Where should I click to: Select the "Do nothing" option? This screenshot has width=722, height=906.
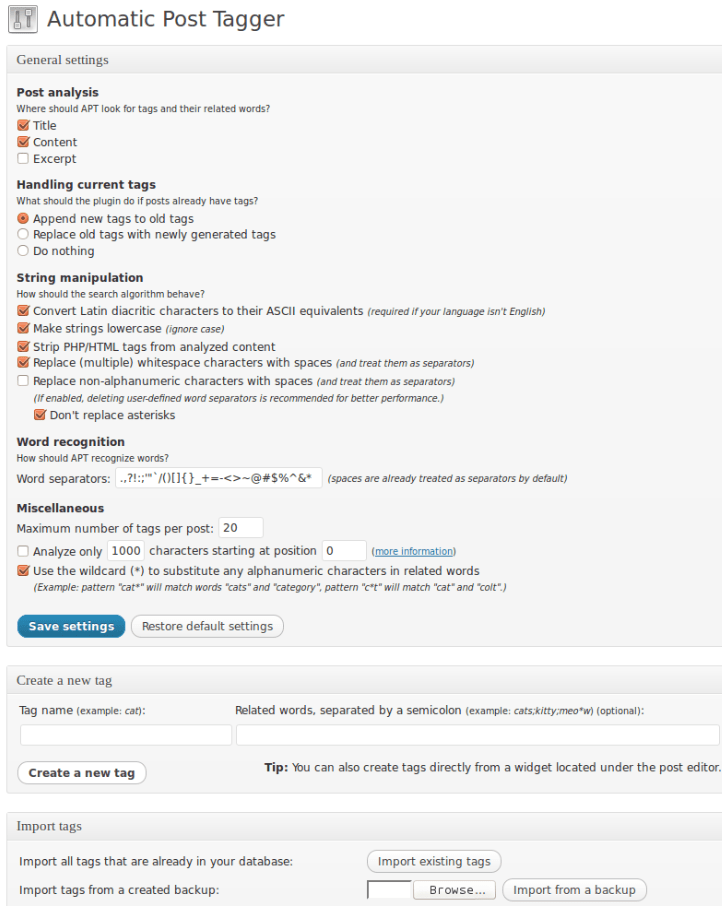point(22,250)
